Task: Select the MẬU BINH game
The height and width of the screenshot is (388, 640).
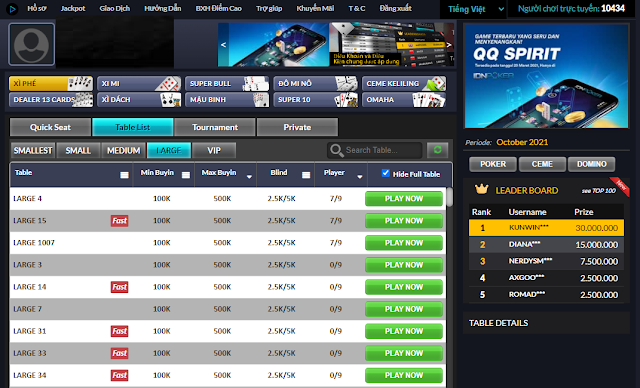Action: (227, 100)
